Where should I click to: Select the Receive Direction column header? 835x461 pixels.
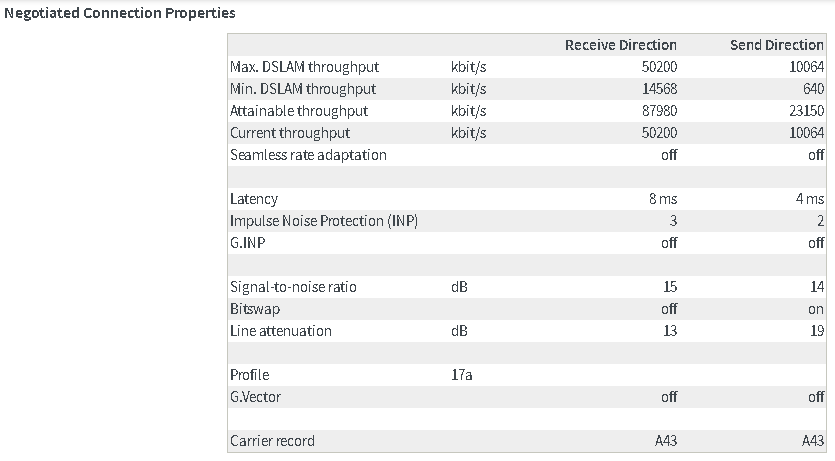620,45
